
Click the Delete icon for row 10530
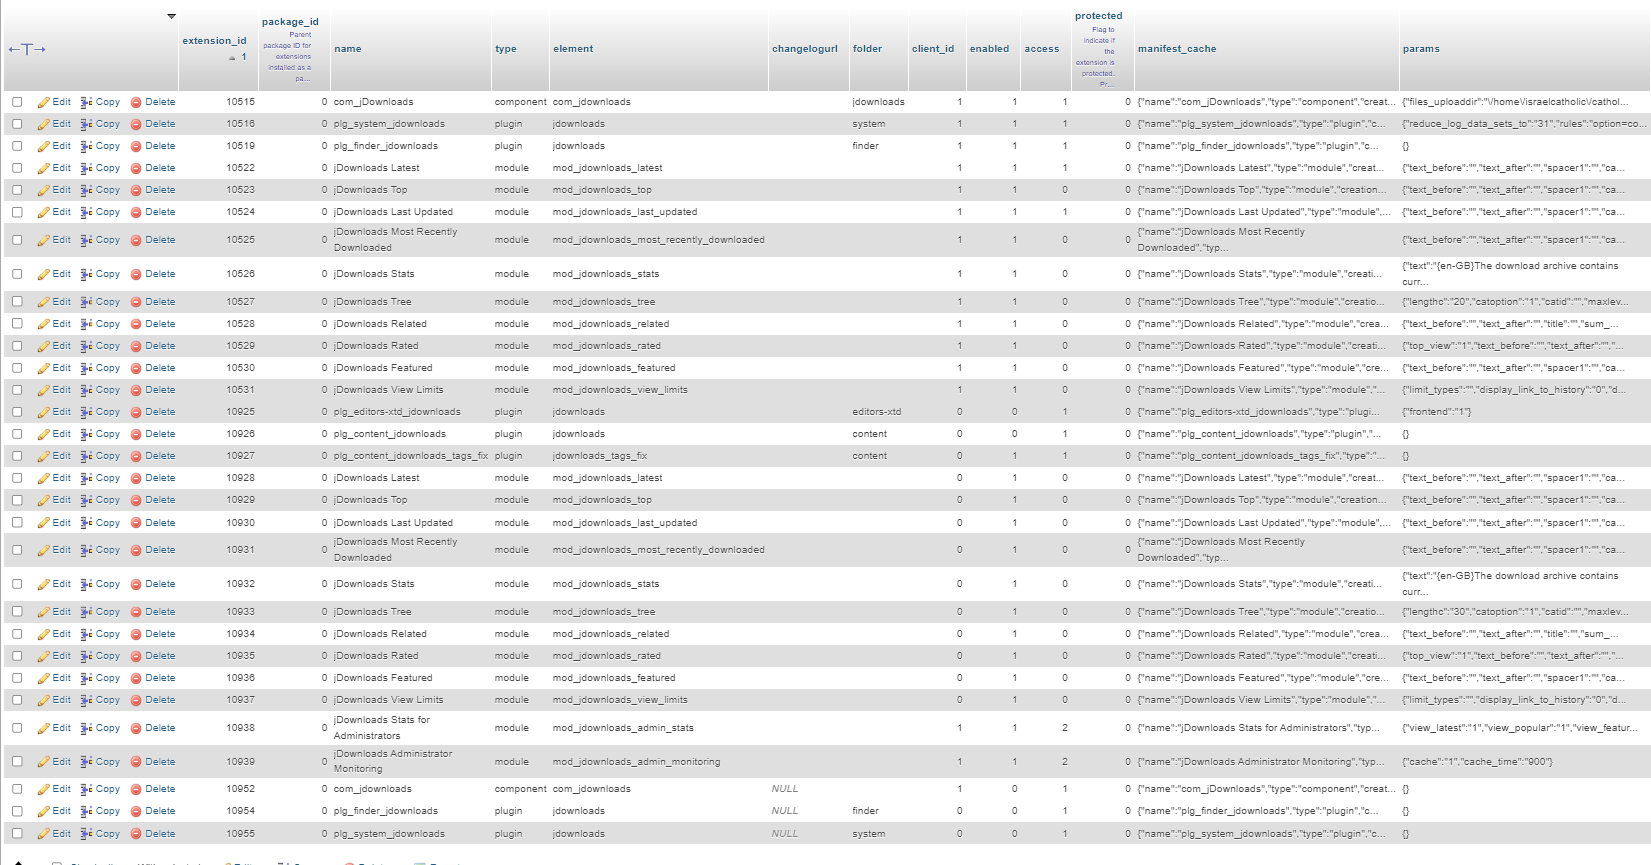pyautogui.click(x=136, y=368)
